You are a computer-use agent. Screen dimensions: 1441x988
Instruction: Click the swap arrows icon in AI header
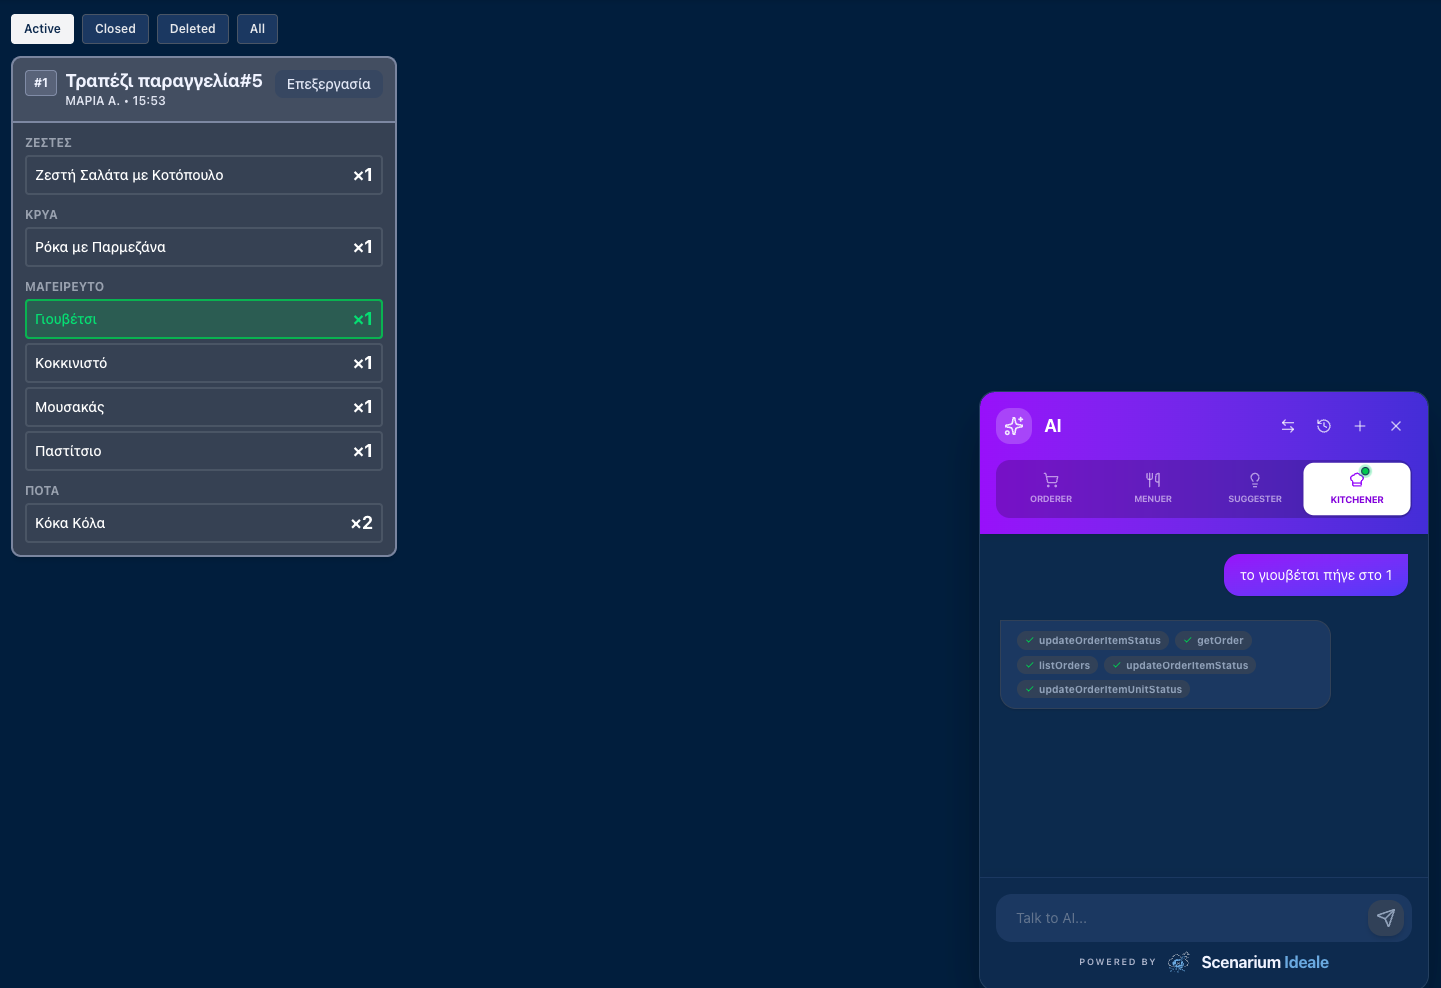click(1288, 426)
